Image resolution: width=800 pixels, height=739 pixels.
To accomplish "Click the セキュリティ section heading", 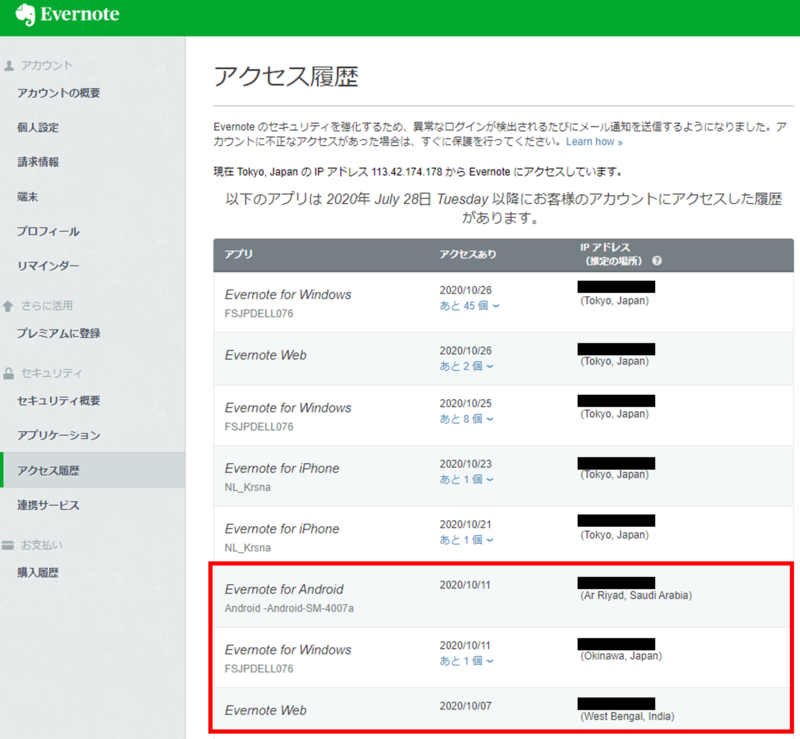I will (x=52, y=373).
